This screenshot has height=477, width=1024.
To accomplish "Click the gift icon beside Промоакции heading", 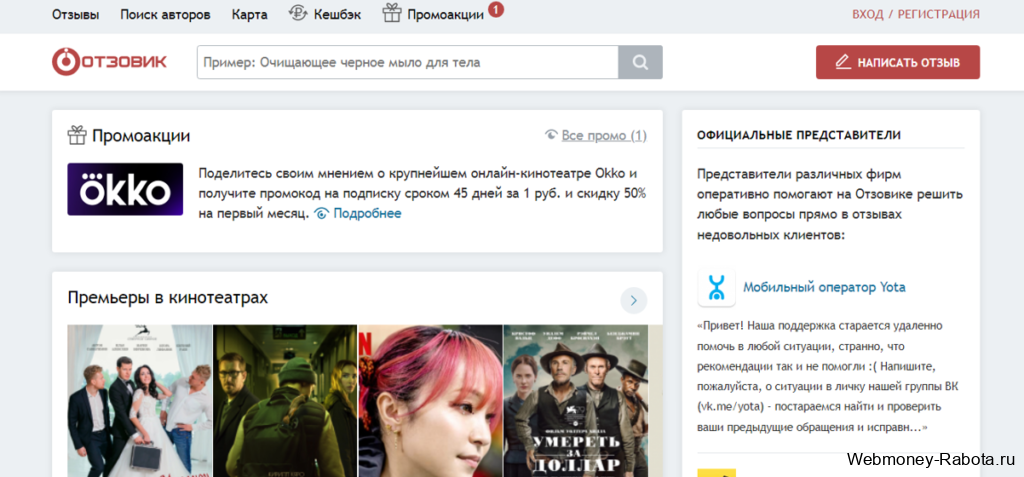I will [77, 135].
